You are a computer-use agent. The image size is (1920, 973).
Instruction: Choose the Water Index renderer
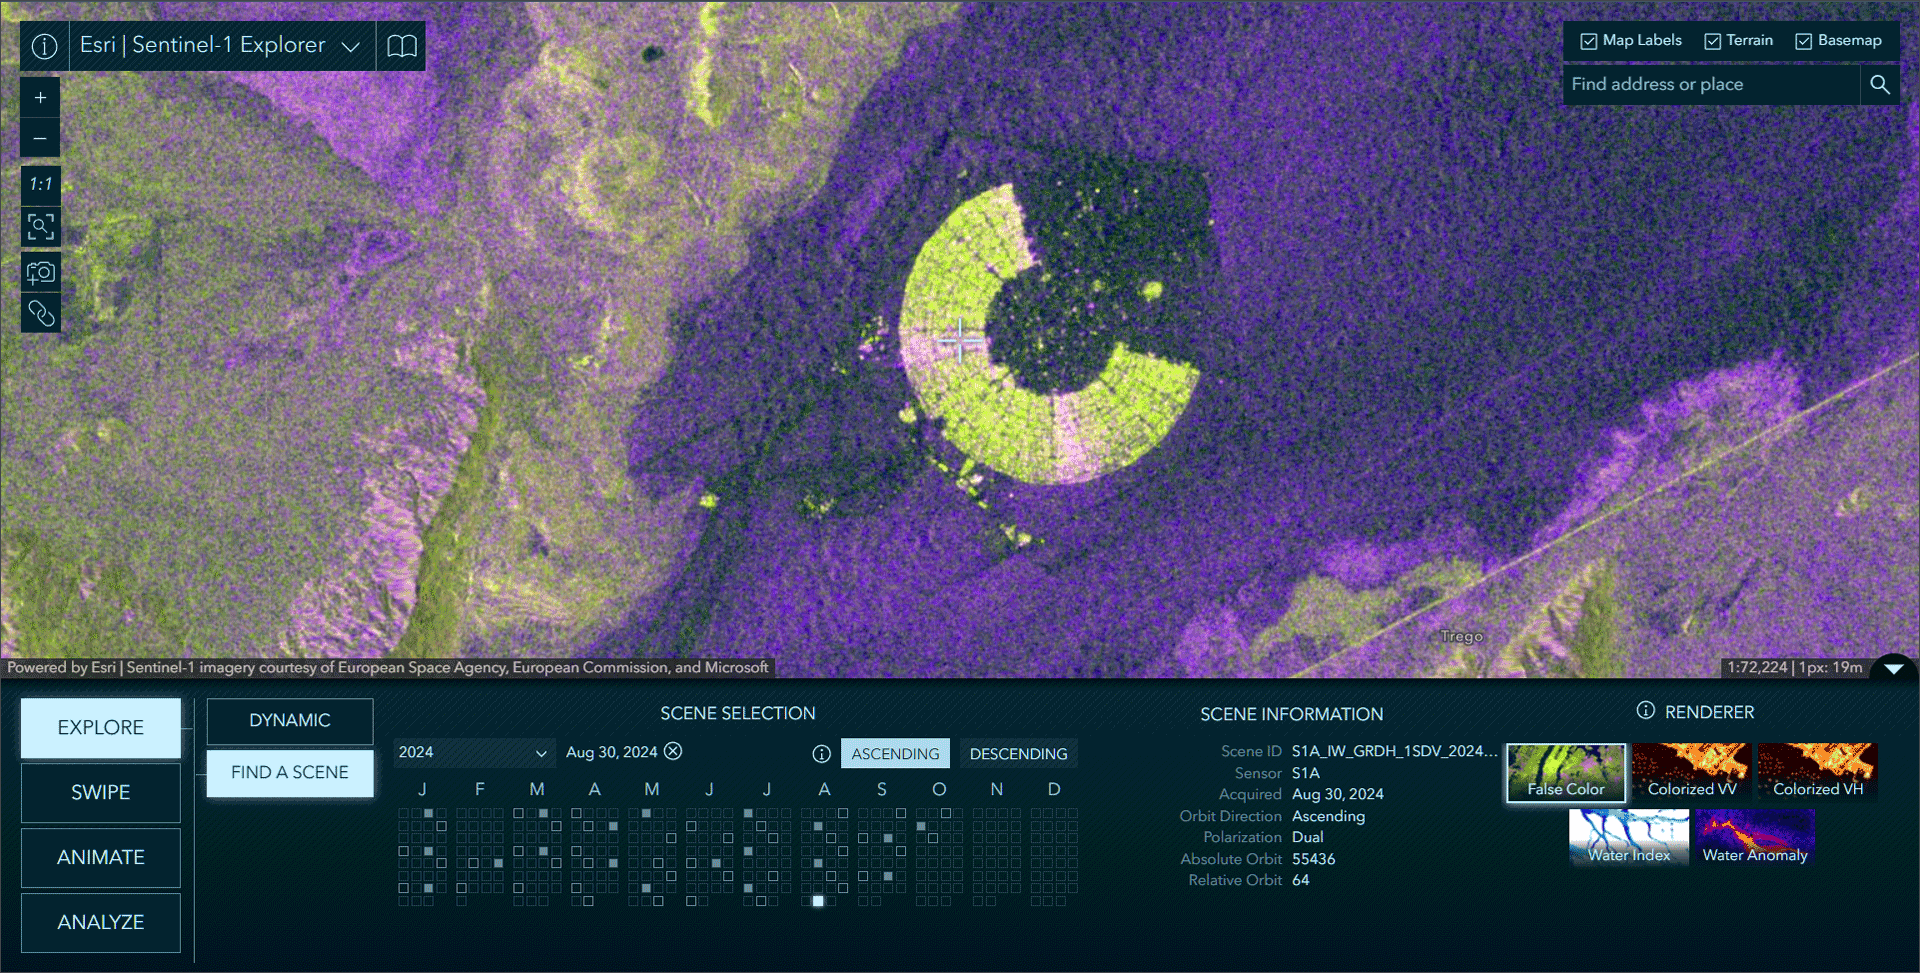(1629, 837)
